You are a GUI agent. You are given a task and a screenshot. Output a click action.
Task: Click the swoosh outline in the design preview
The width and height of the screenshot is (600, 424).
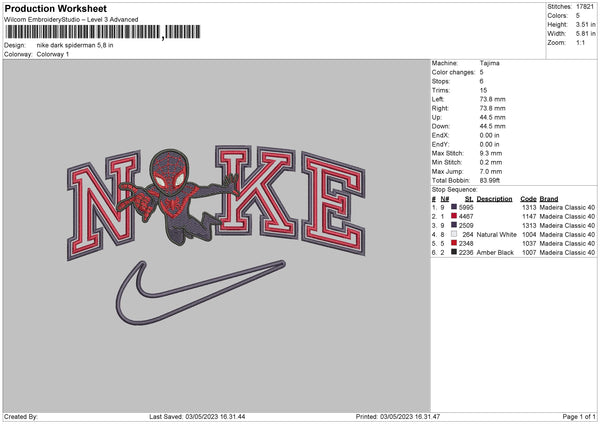pyautogui.click(x=200, y=293)
